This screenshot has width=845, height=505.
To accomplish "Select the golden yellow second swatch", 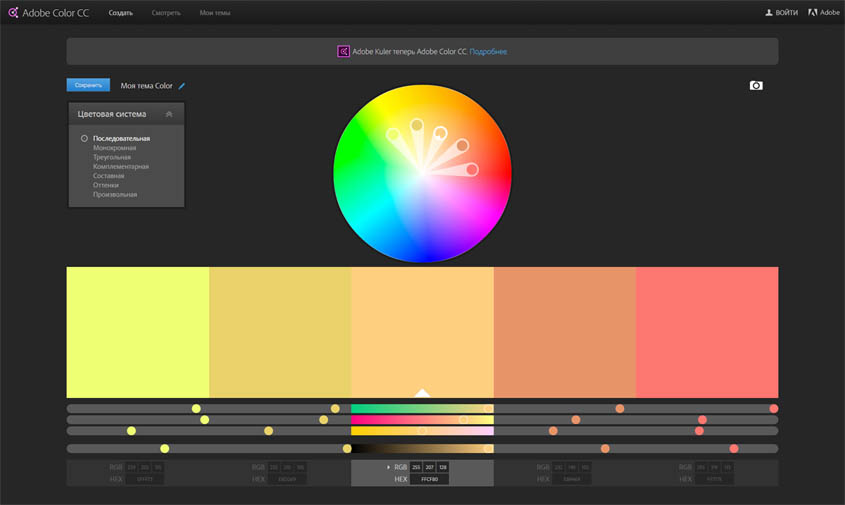I will click(280, 333).
